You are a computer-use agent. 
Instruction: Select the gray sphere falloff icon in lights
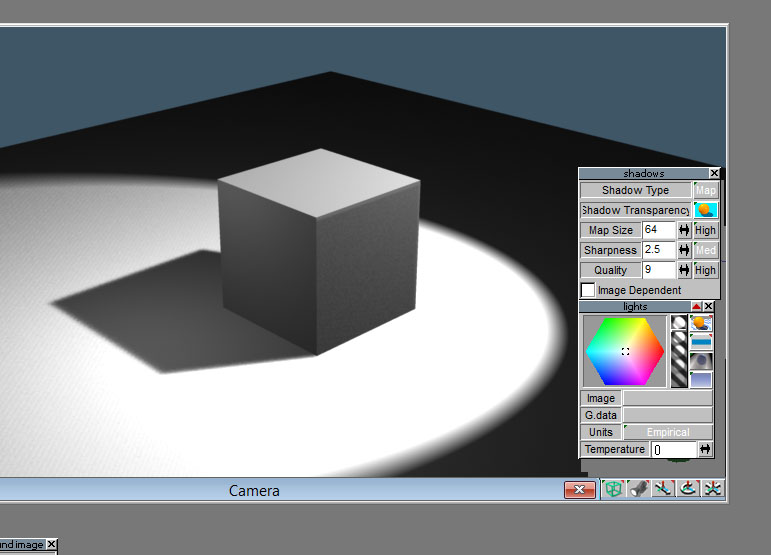tap(701, 361)
